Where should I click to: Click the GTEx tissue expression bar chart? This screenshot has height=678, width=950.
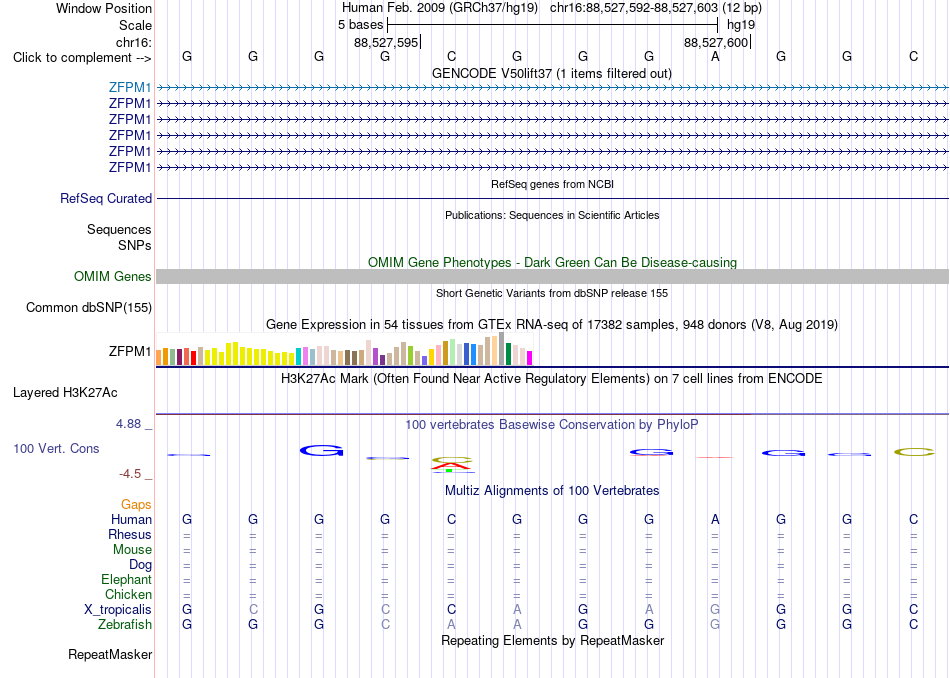344,349
